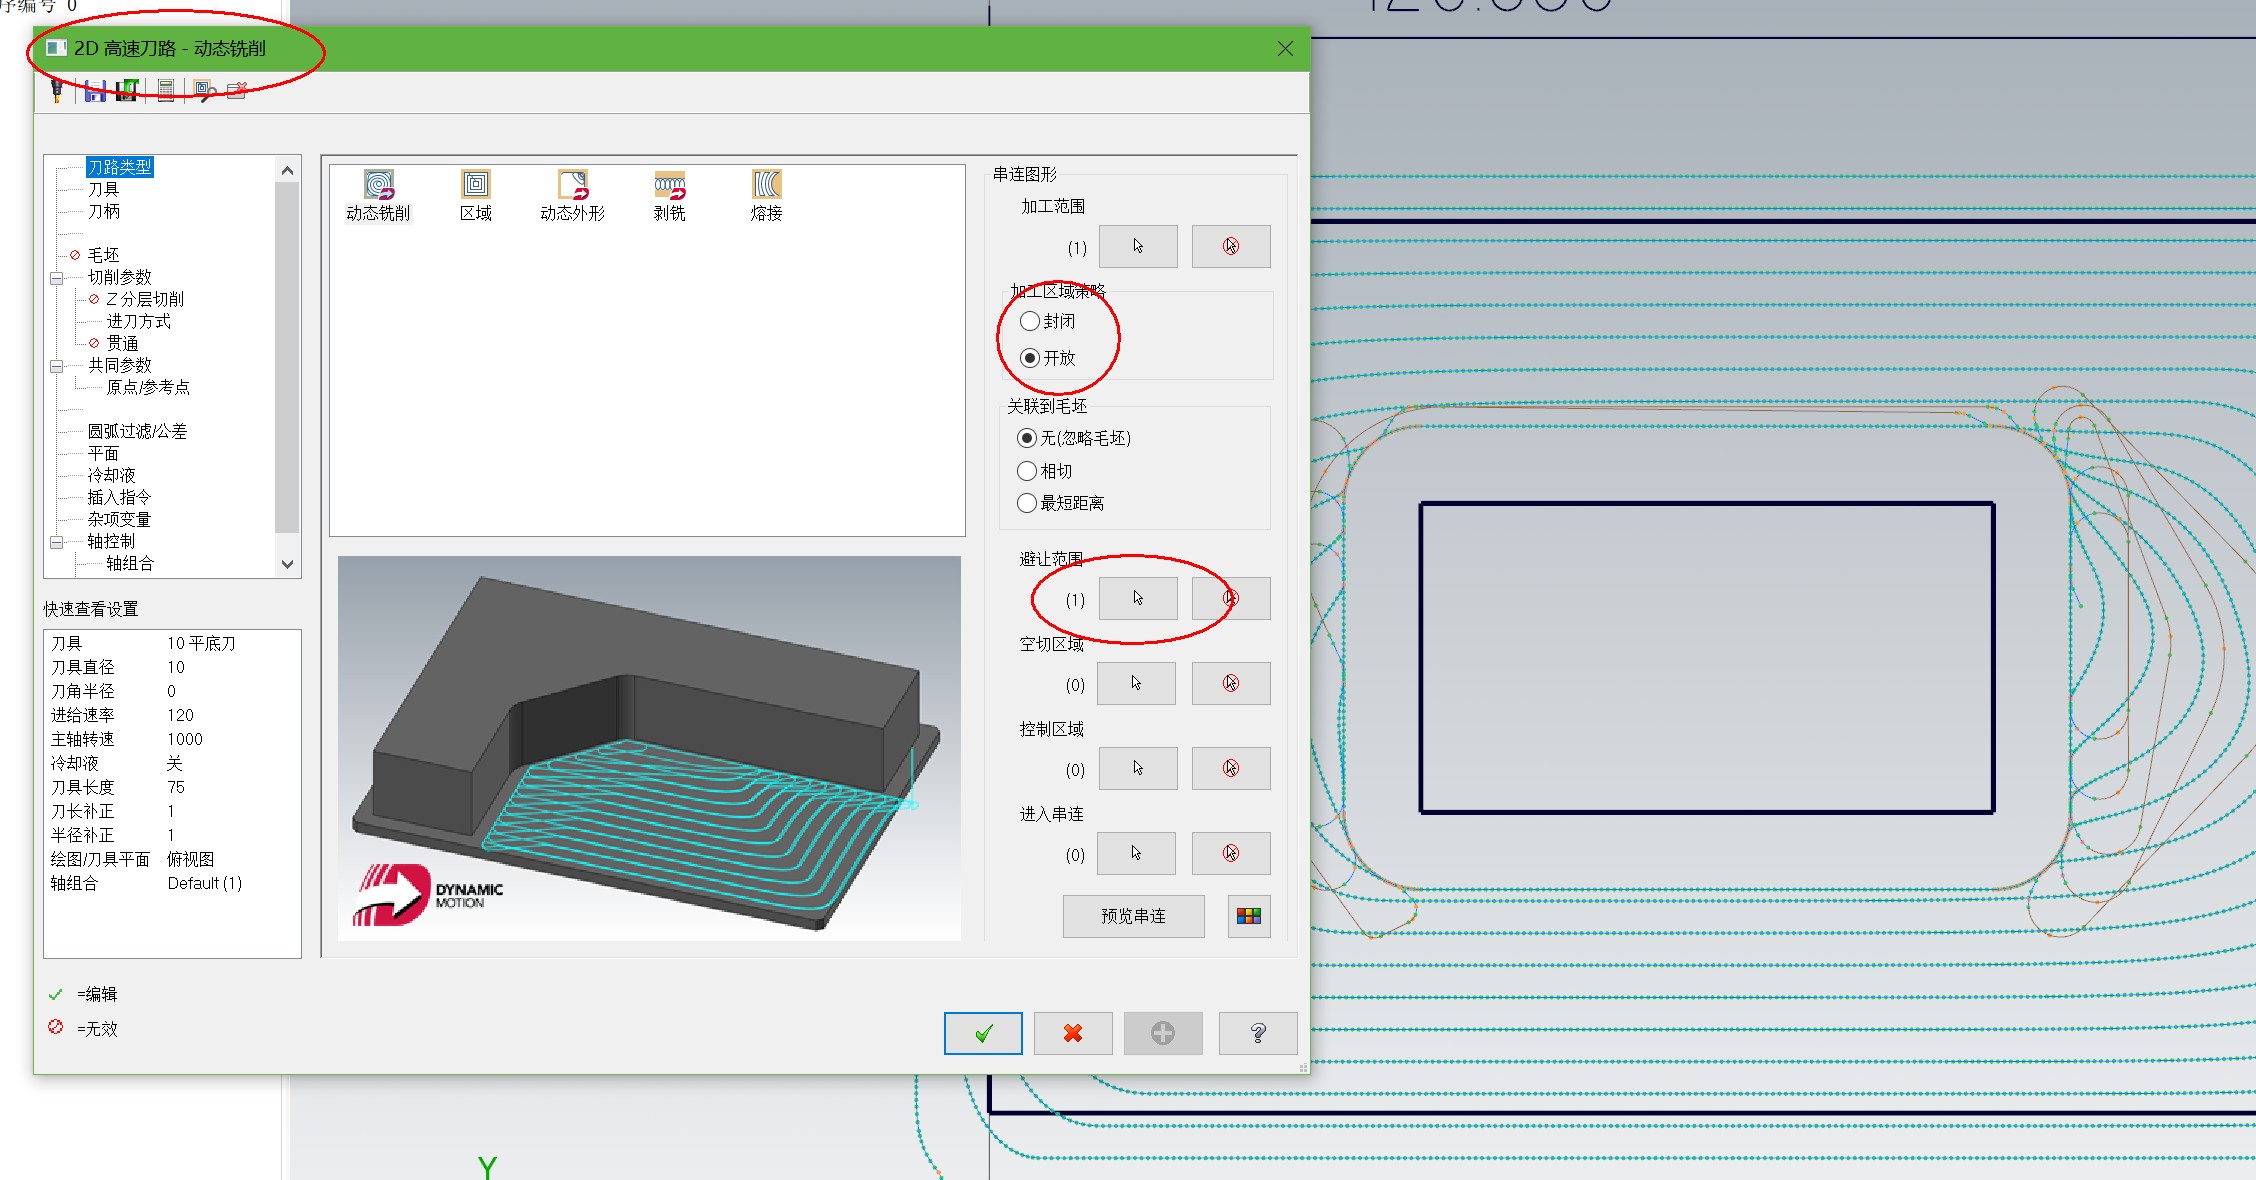Open the chain preview color settings swatch
The width and height of the screenshot is (2256, 1180).
coord(1249,916)
